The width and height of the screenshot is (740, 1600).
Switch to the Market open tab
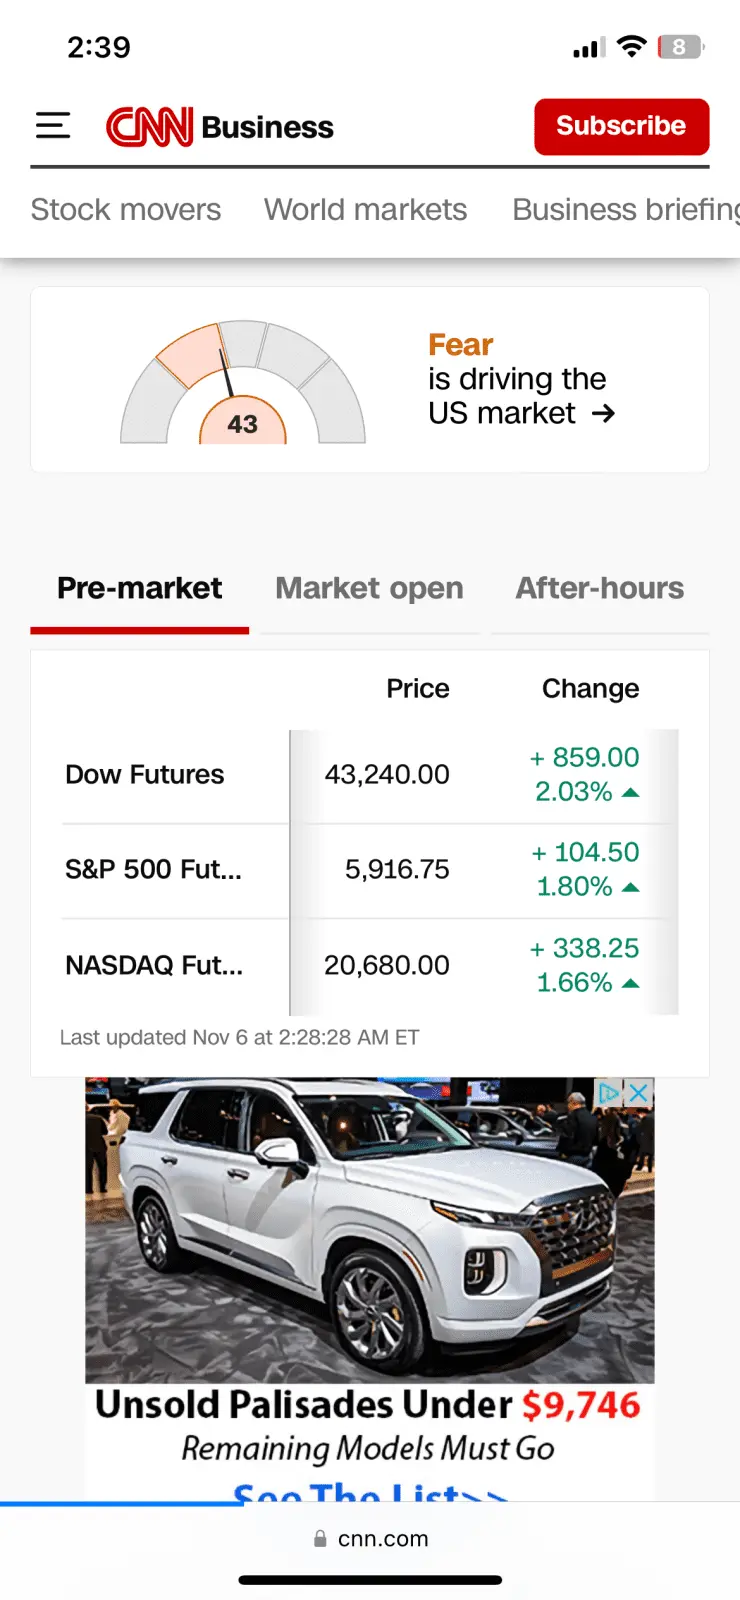pos(369,588)
